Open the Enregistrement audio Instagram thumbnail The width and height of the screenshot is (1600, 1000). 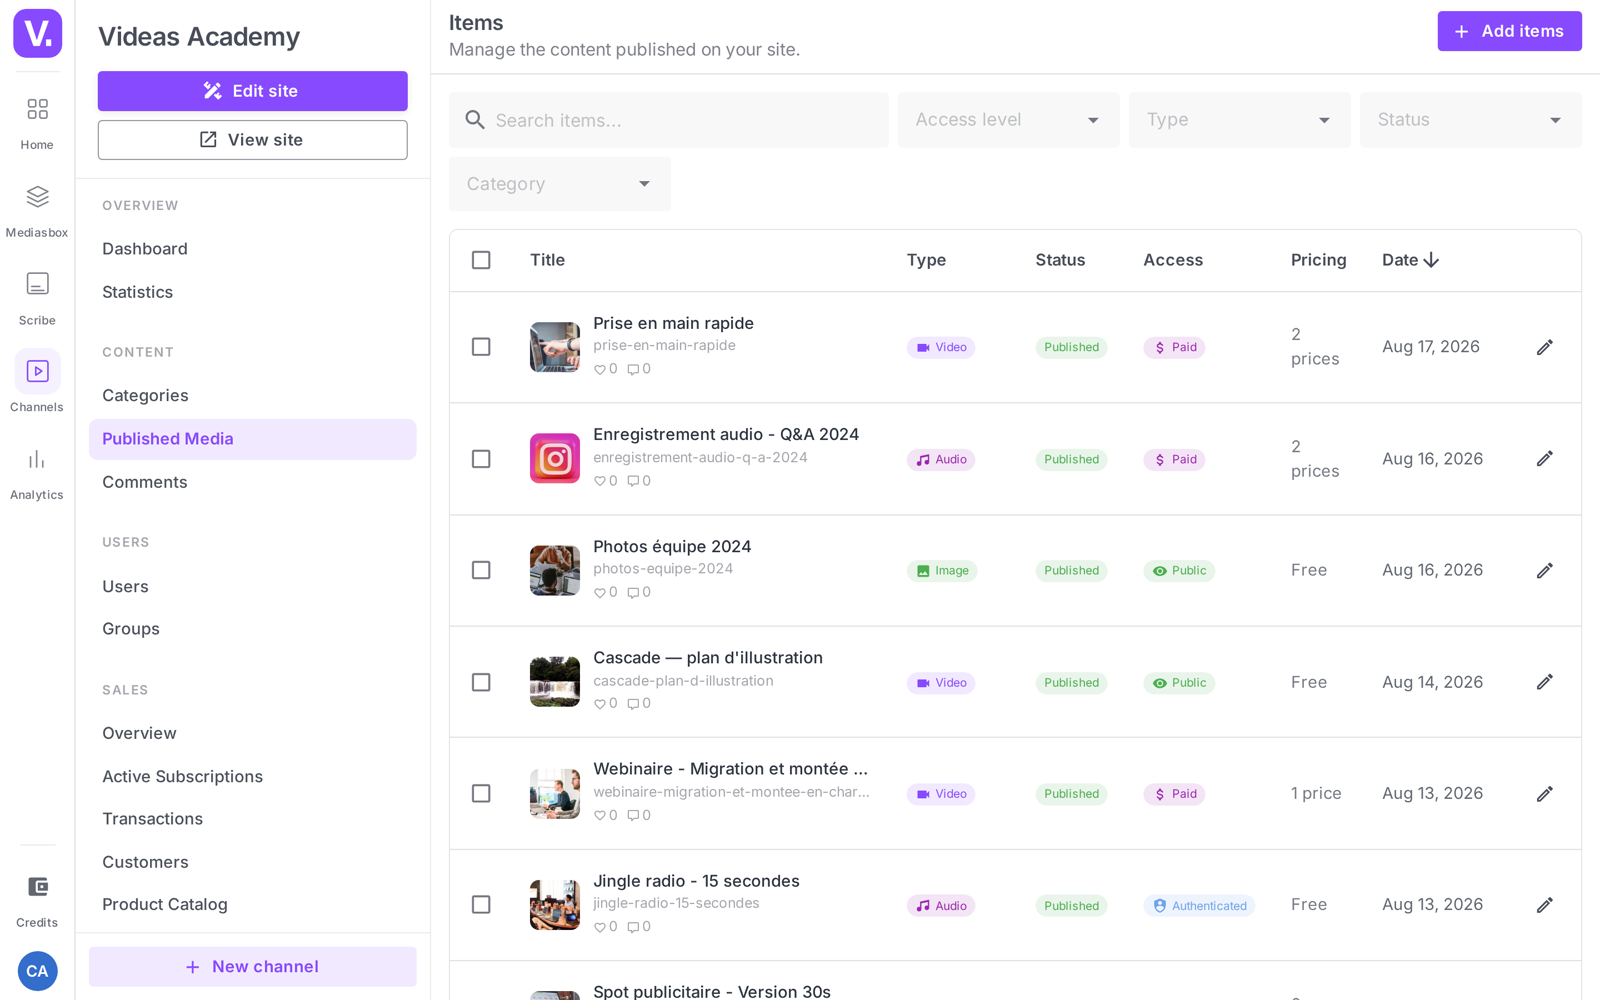(x=555, y=459)
